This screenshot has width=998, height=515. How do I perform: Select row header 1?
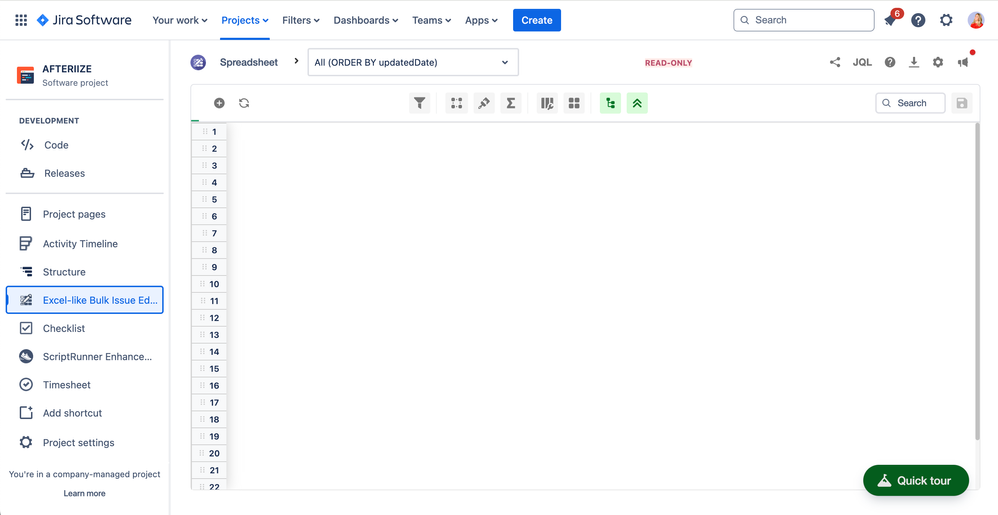click(209, 132)
